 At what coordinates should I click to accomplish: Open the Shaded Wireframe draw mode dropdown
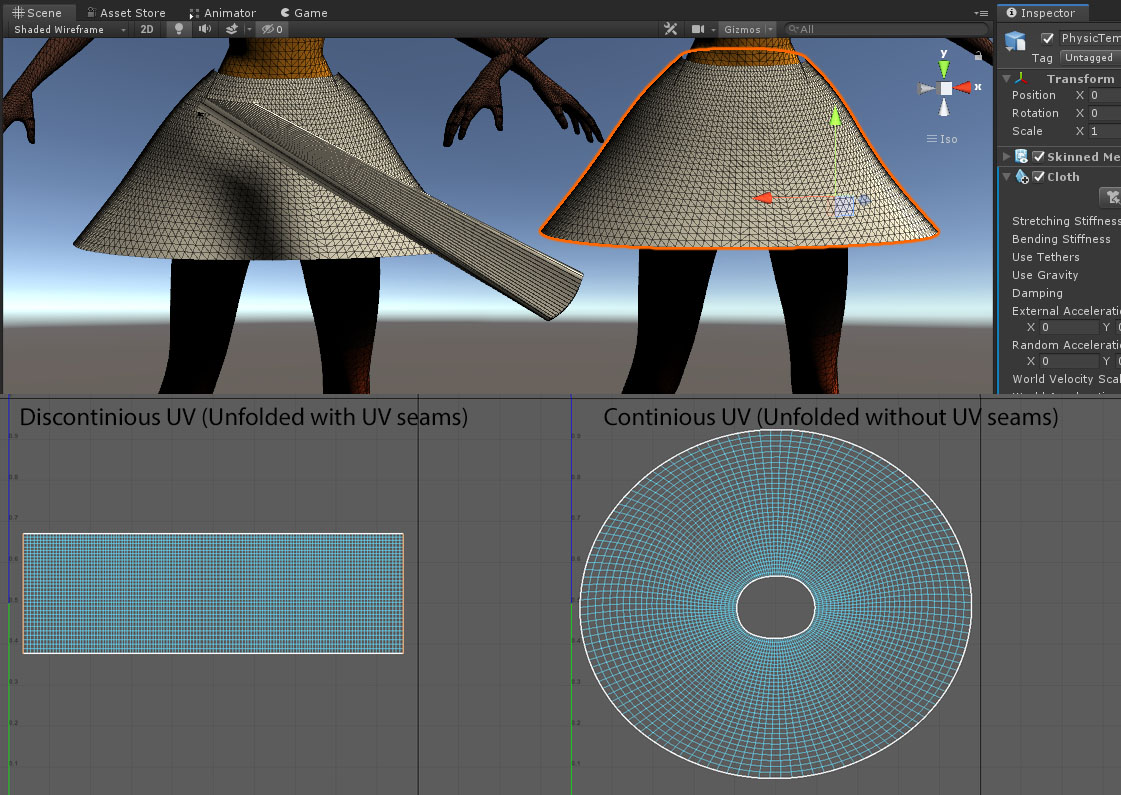63,29
